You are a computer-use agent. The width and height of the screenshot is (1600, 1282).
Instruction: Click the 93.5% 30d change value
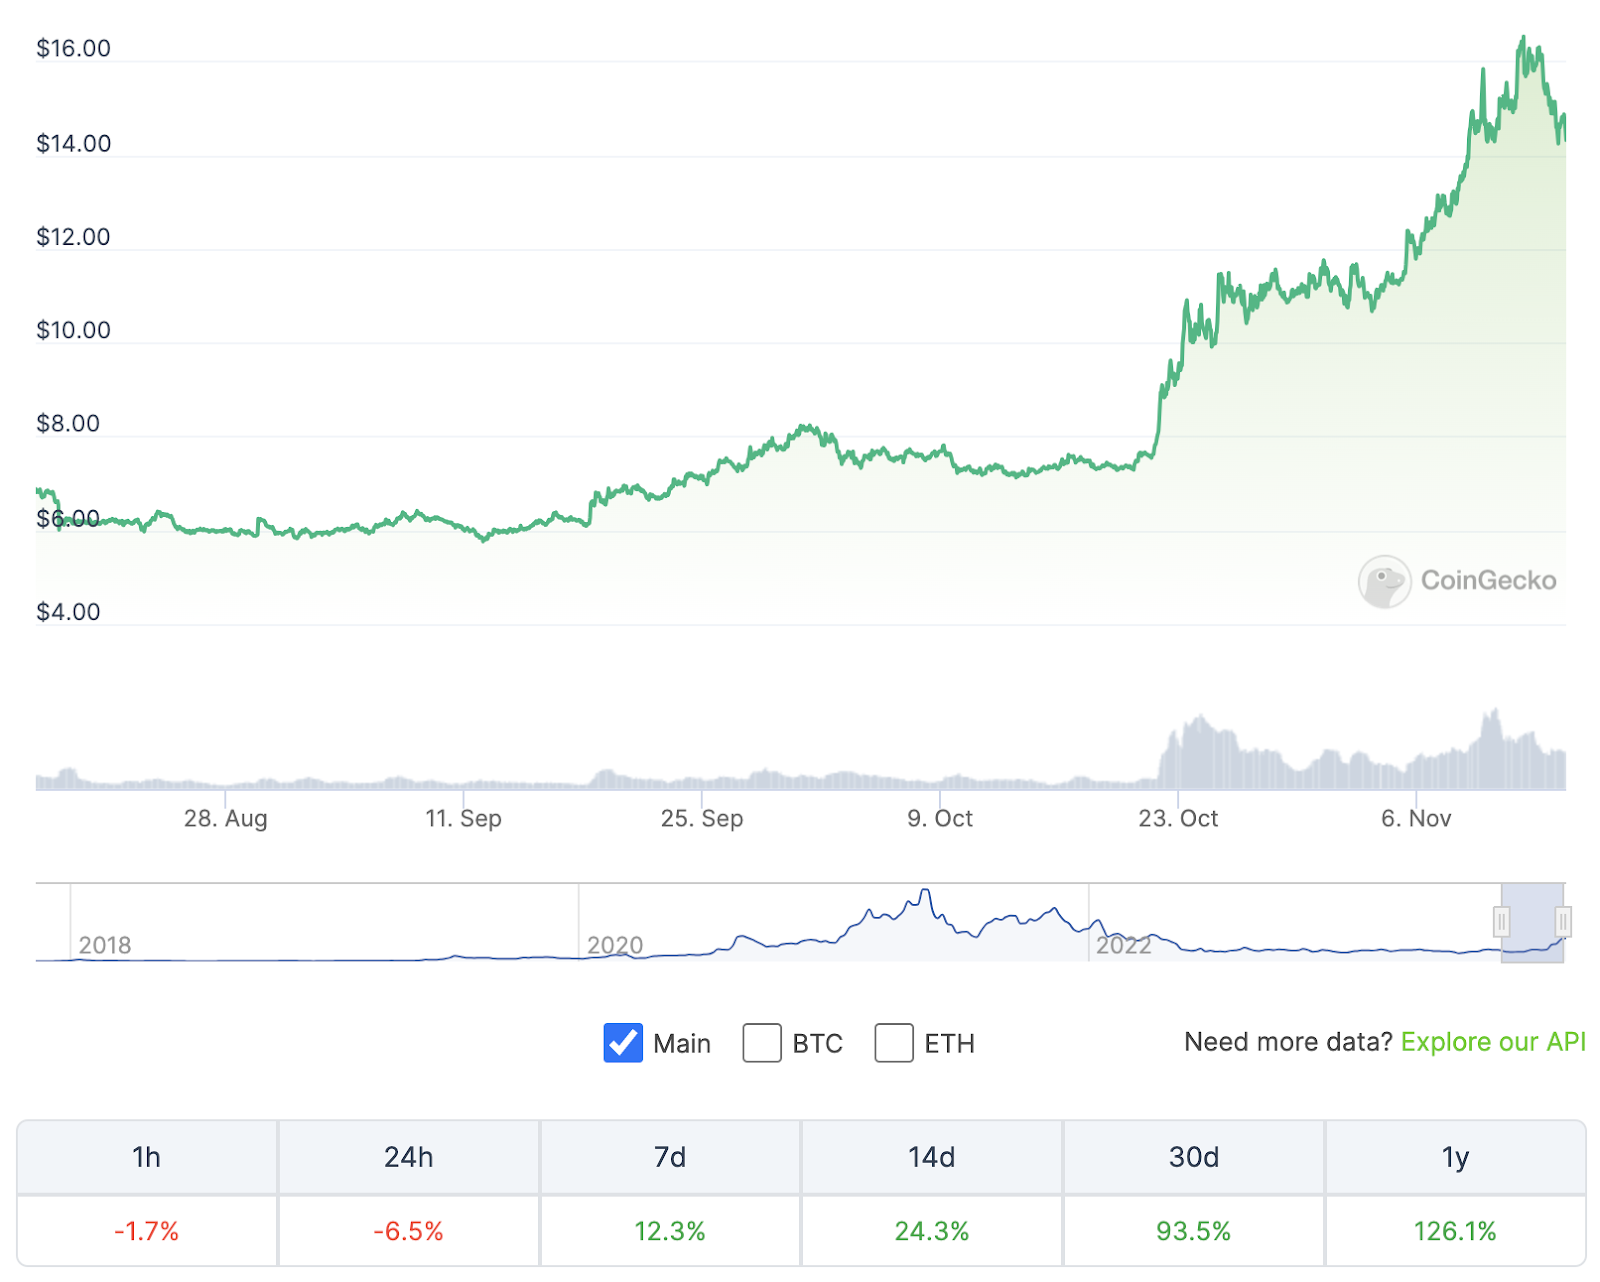click(1194, 1231)
